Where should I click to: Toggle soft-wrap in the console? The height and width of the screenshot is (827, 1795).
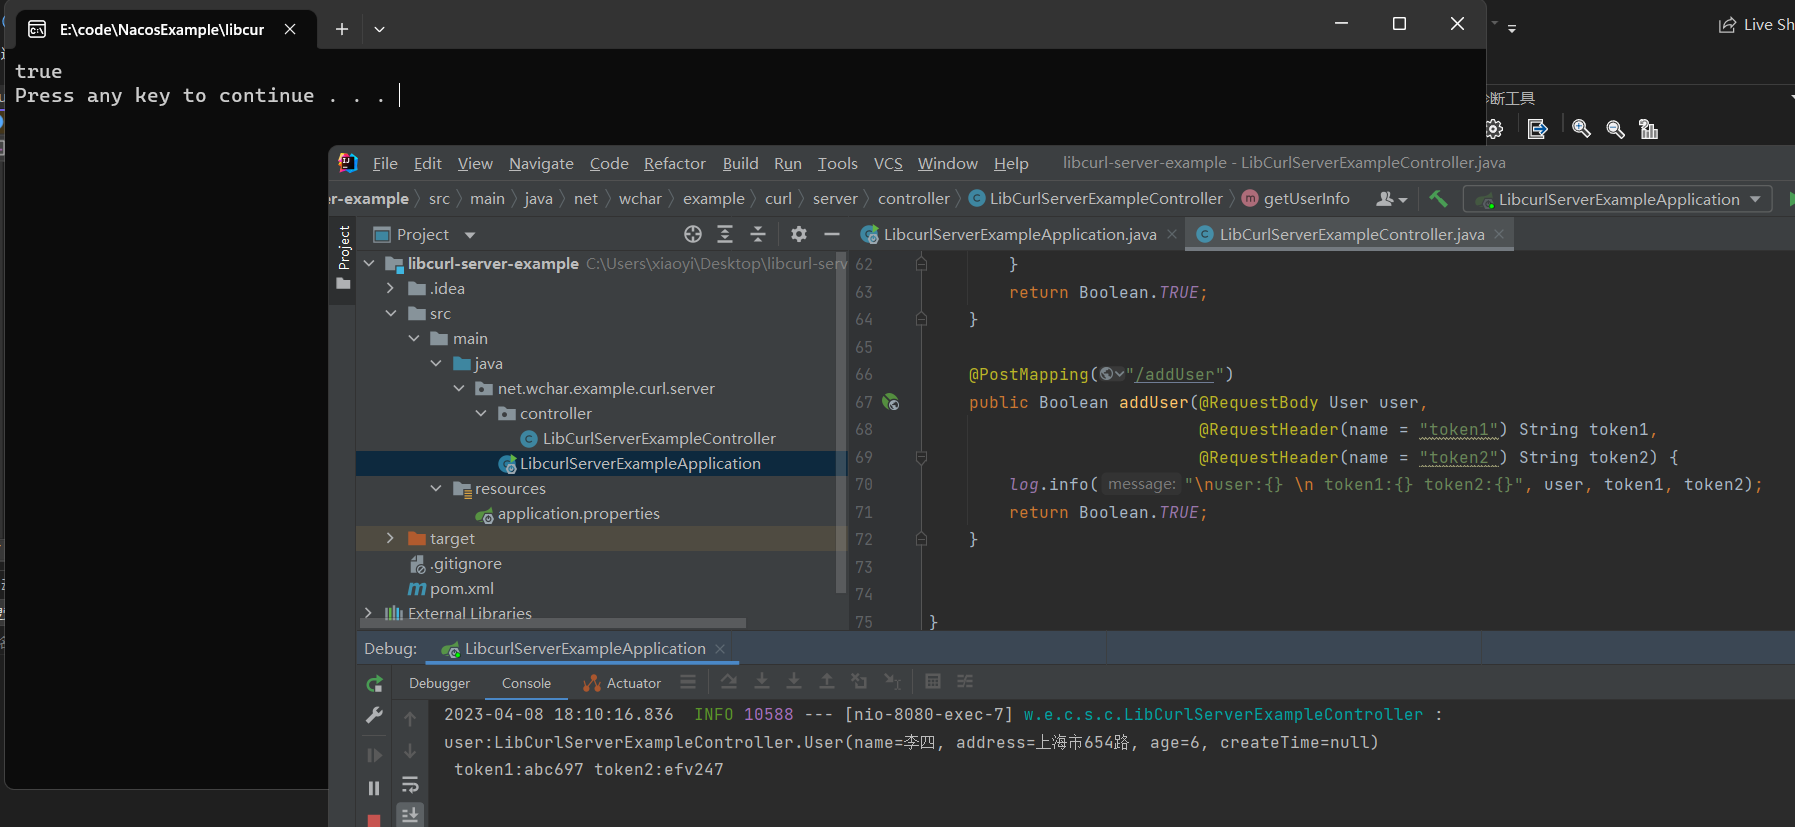click(x=410, y=785)
